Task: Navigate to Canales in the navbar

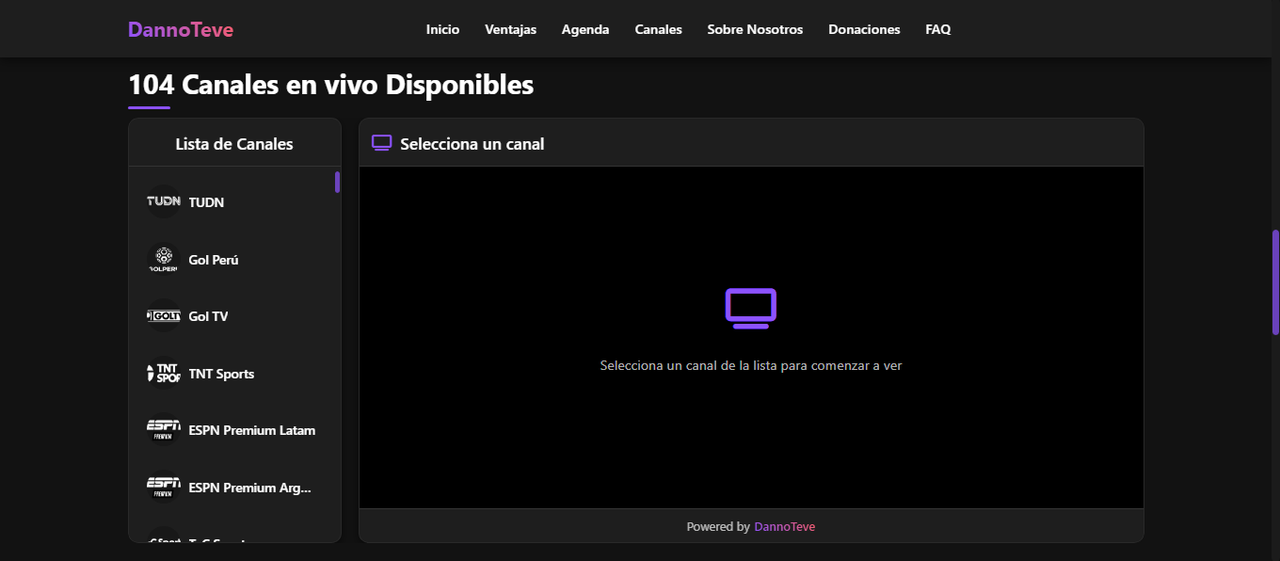Action: point(658,29)
